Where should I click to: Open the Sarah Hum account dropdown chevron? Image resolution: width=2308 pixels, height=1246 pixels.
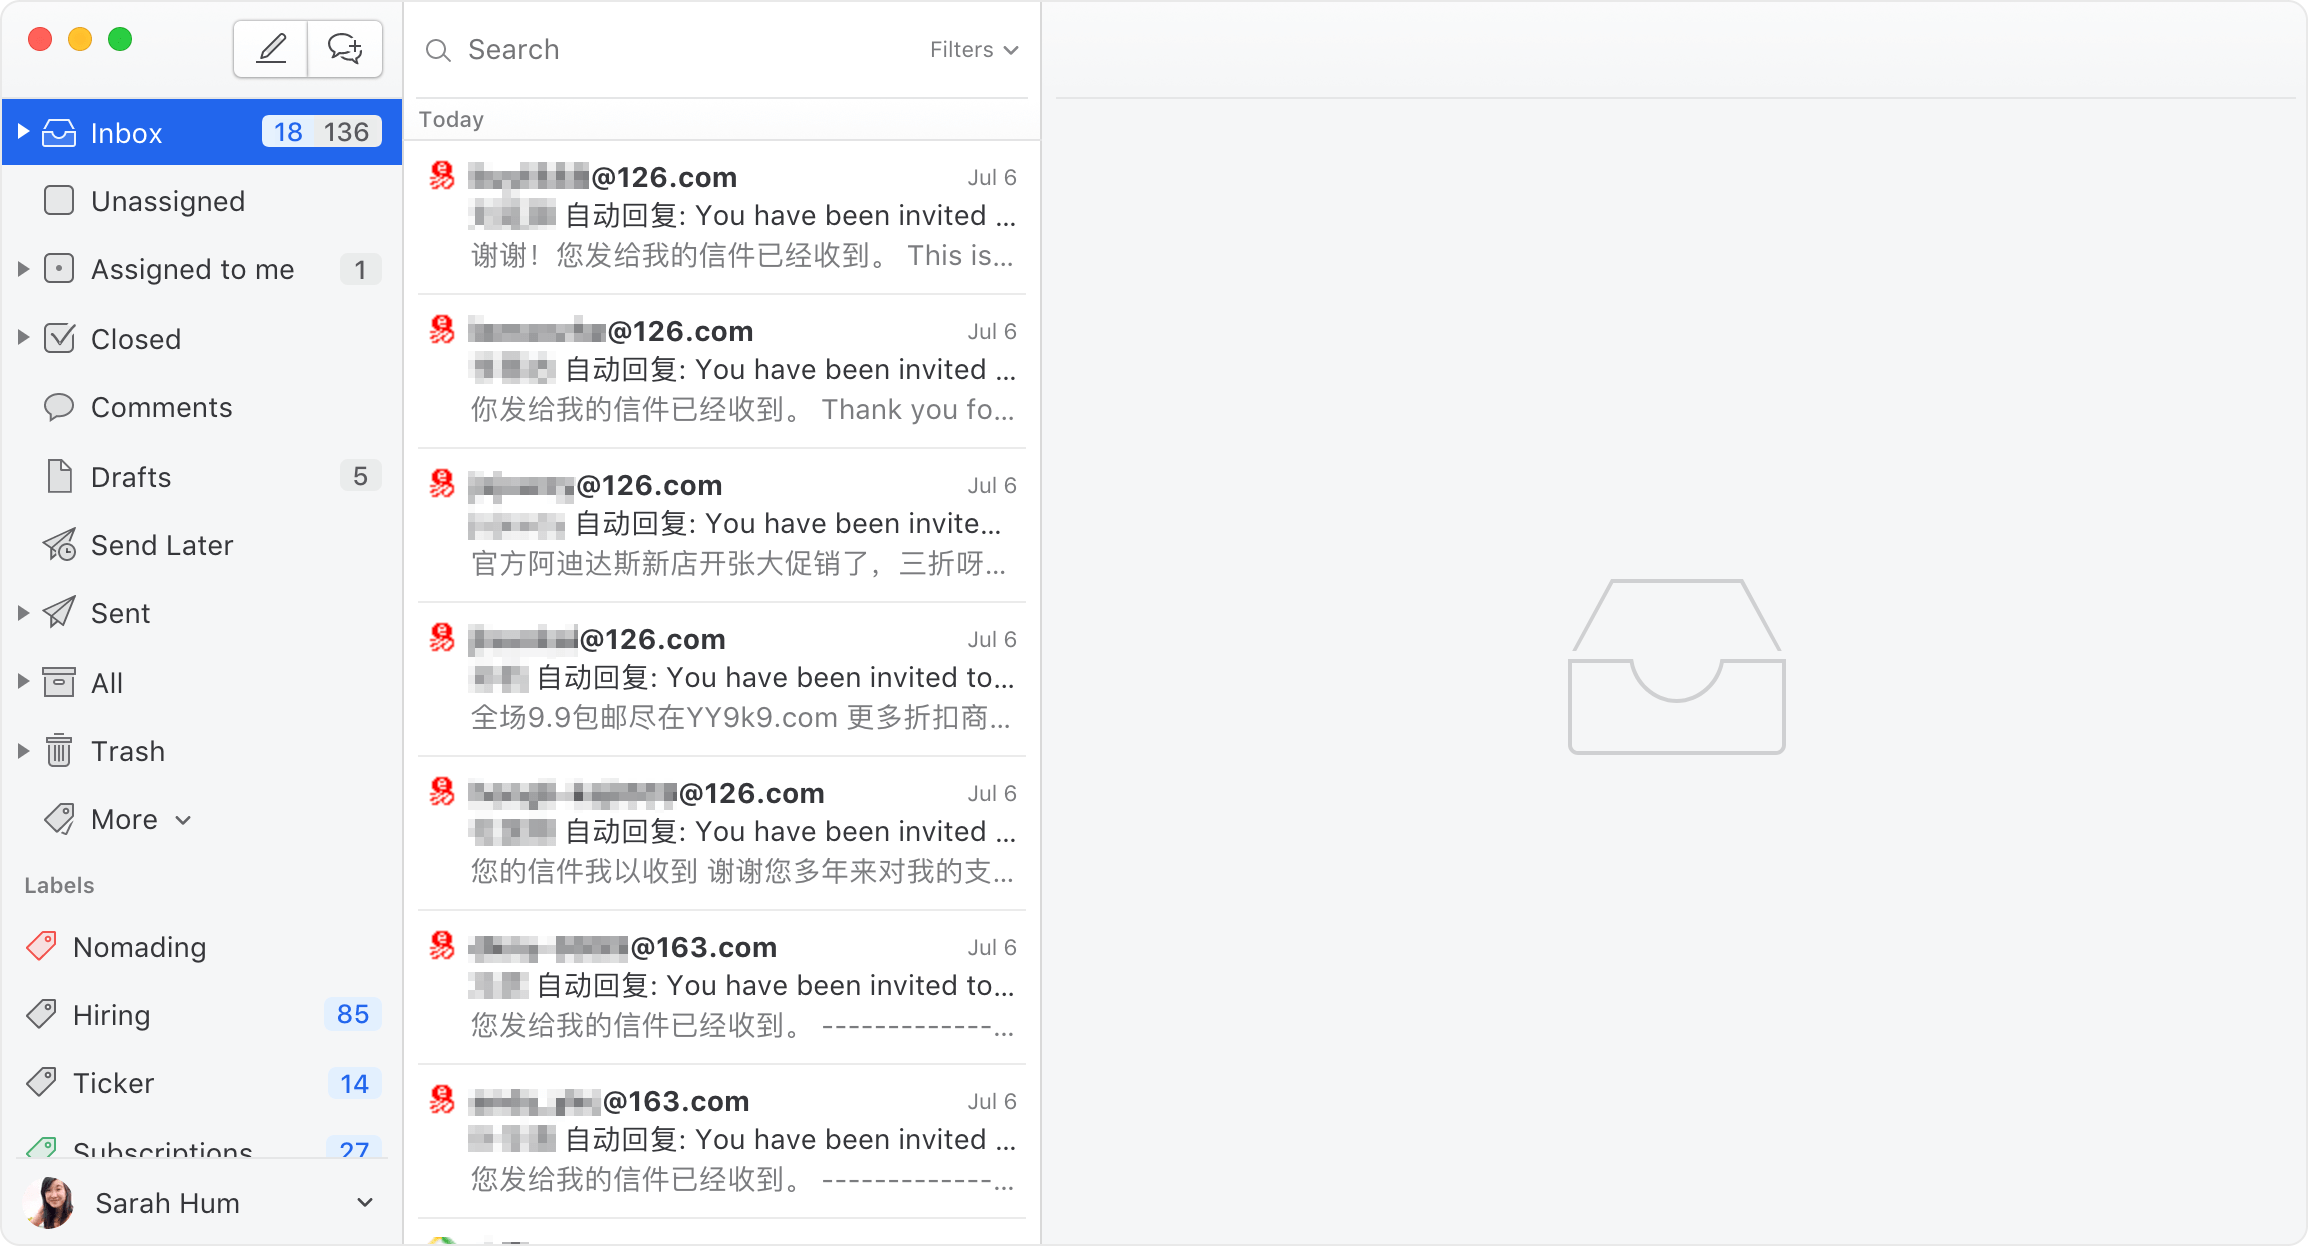pos(365,1202)
